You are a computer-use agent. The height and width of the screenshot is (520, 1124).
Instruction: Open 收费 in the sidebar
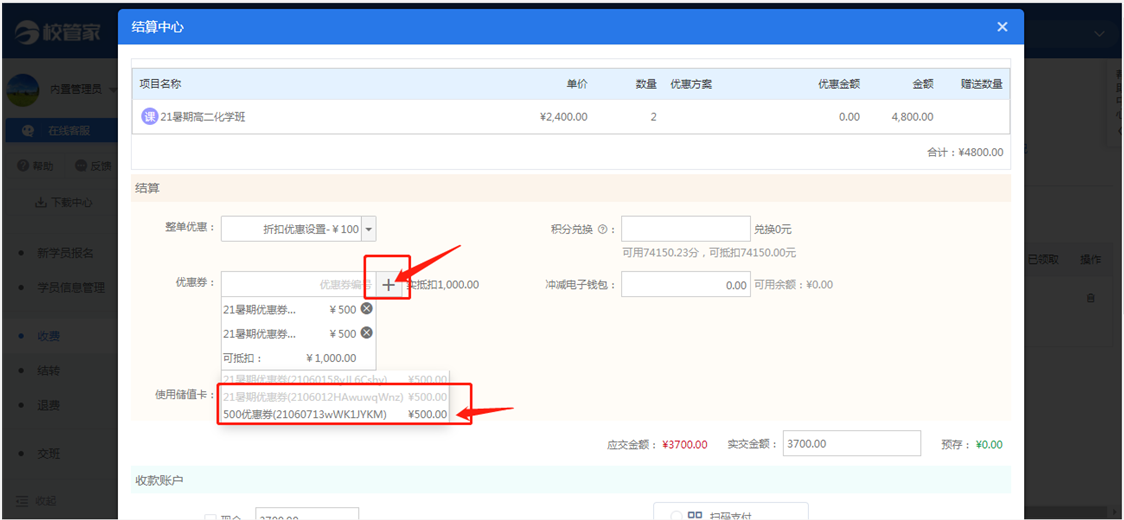49,336
